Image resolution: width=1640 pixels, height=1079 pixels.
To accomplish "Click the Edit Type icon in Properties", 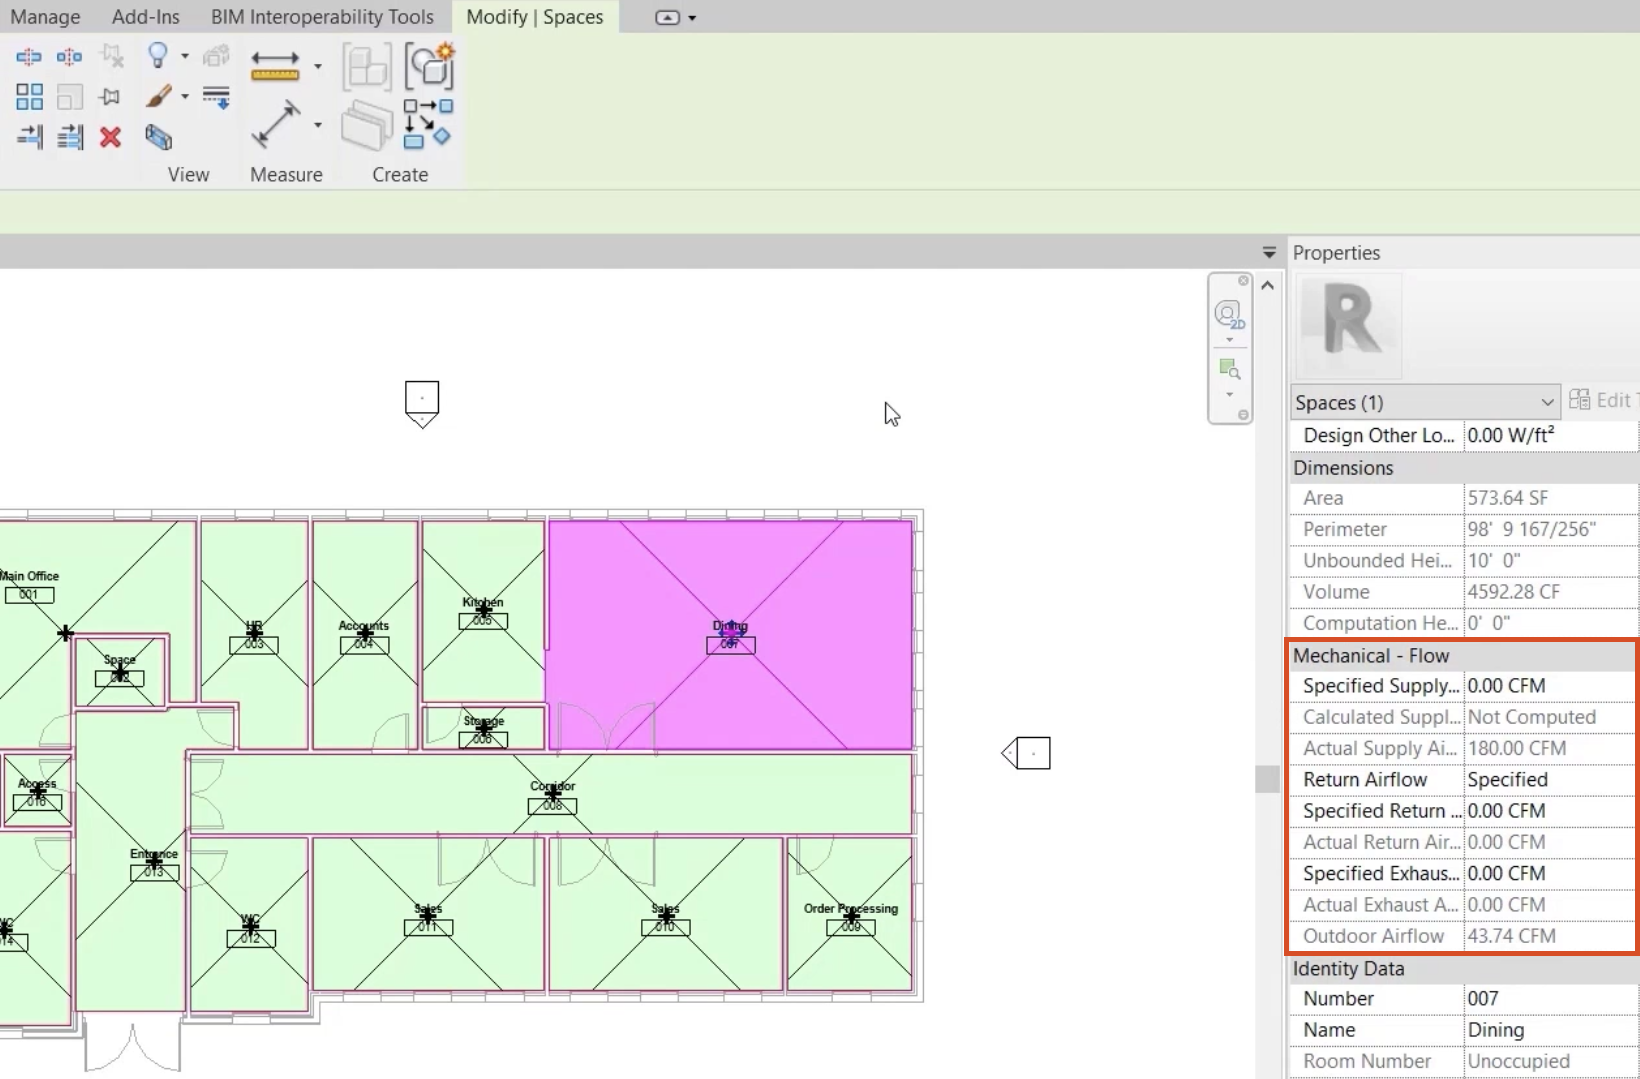I will (1580, 400).
